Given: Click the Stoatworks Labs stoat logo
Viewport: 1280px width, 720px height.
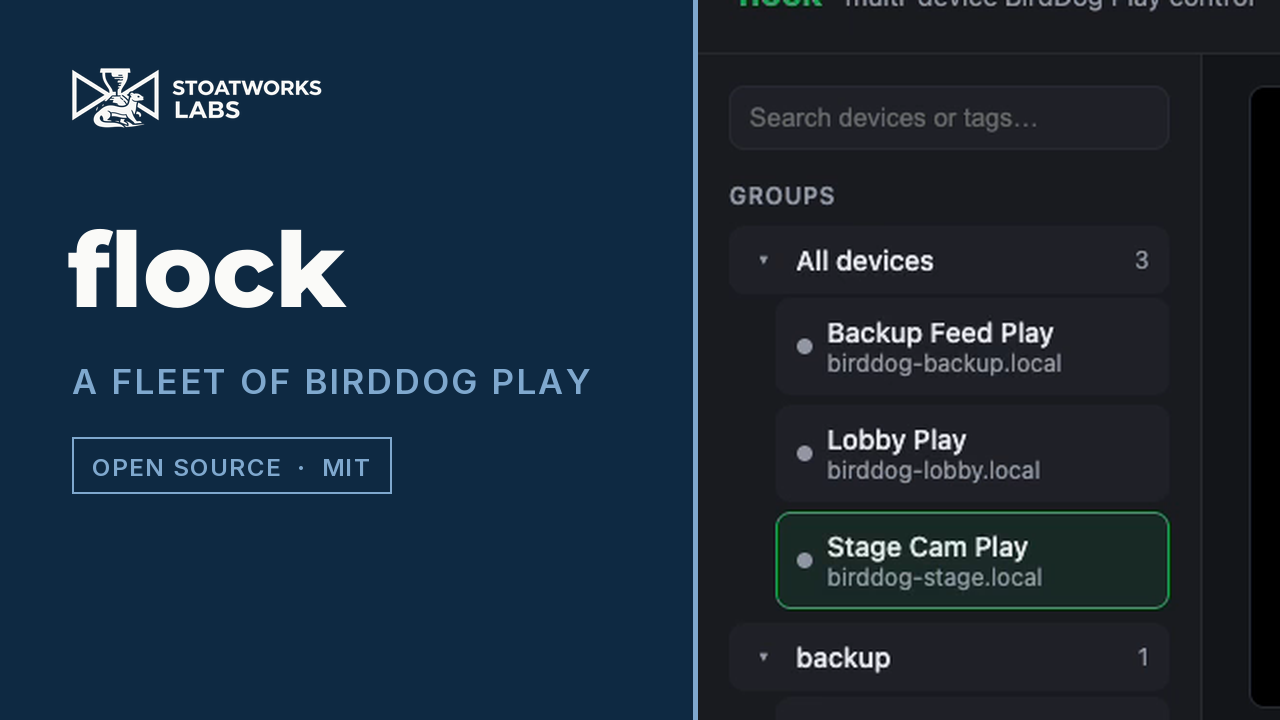Looking at the screenshot, I should point(115,98).
